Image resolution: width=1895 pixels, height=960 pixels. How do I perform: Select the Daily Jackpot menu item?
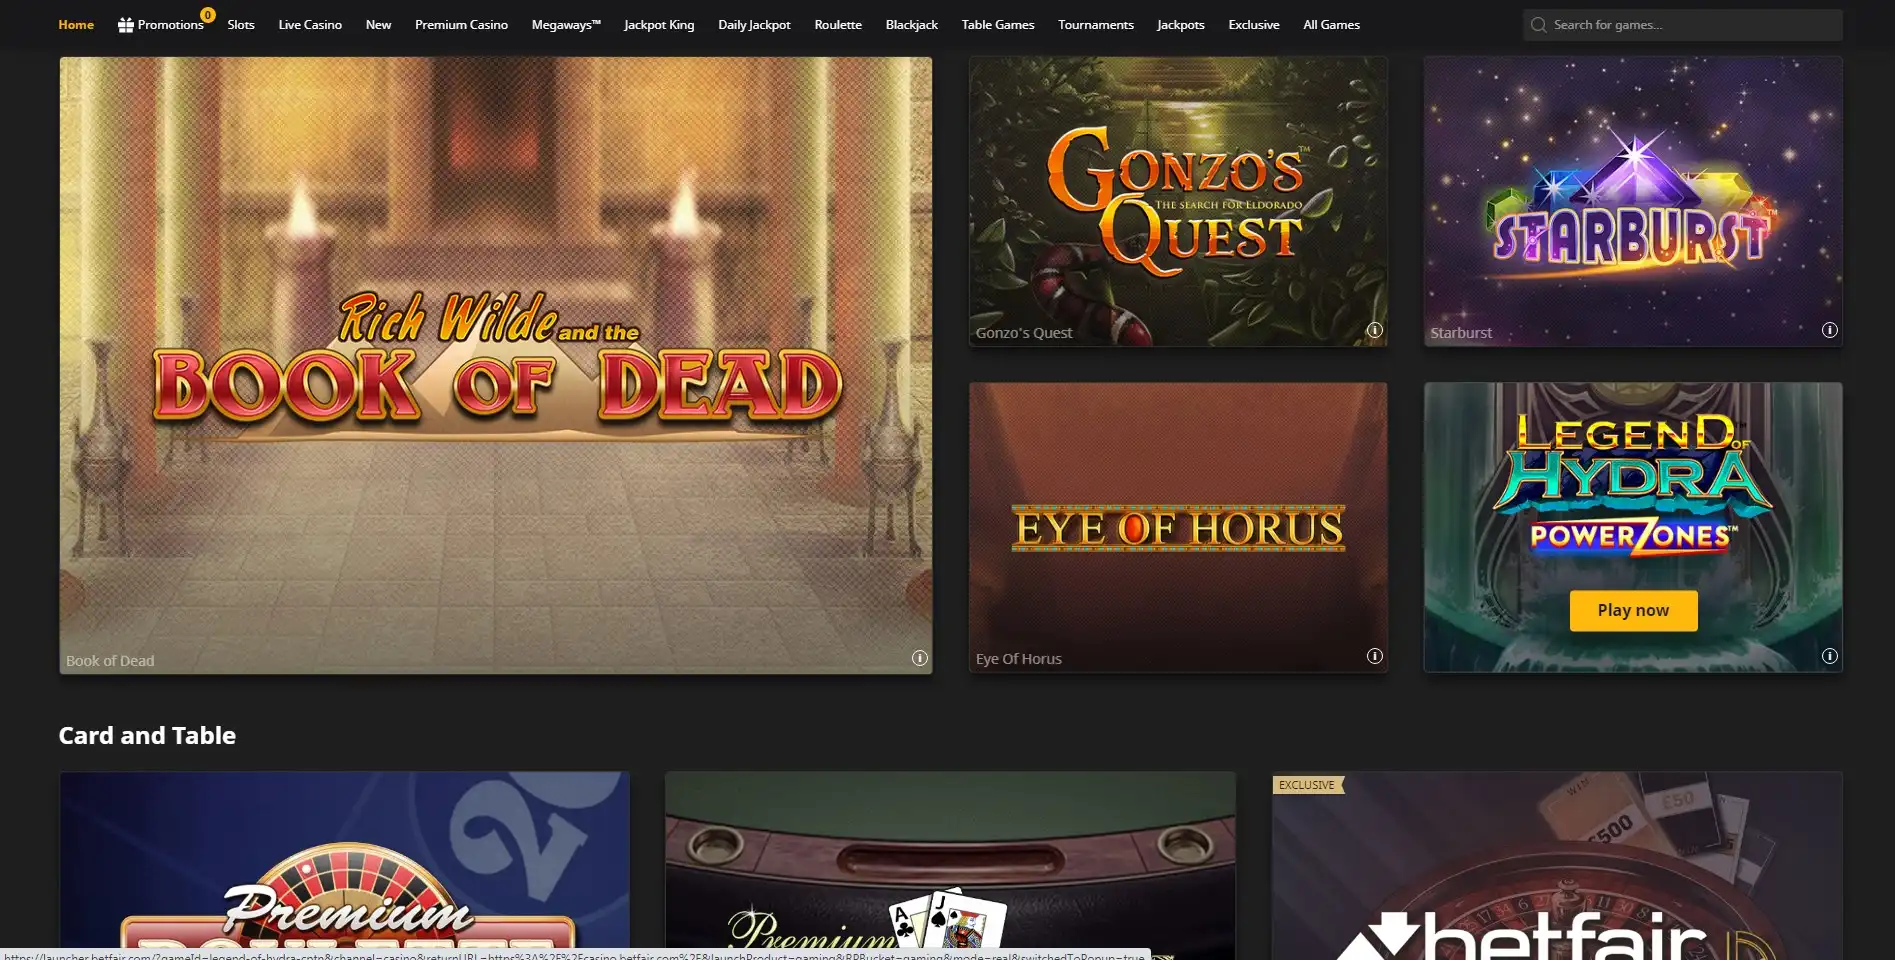pos(754,24)
